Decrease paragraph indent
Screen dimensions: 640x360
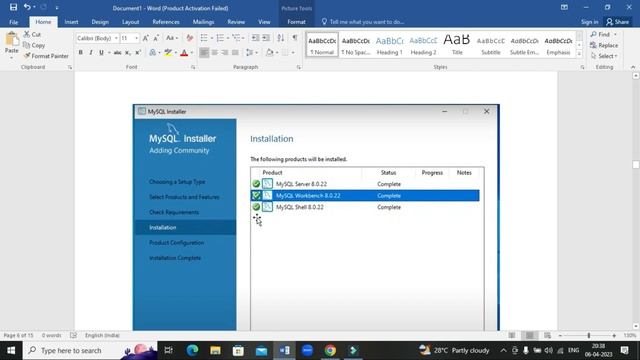click(x=256, y=38)
